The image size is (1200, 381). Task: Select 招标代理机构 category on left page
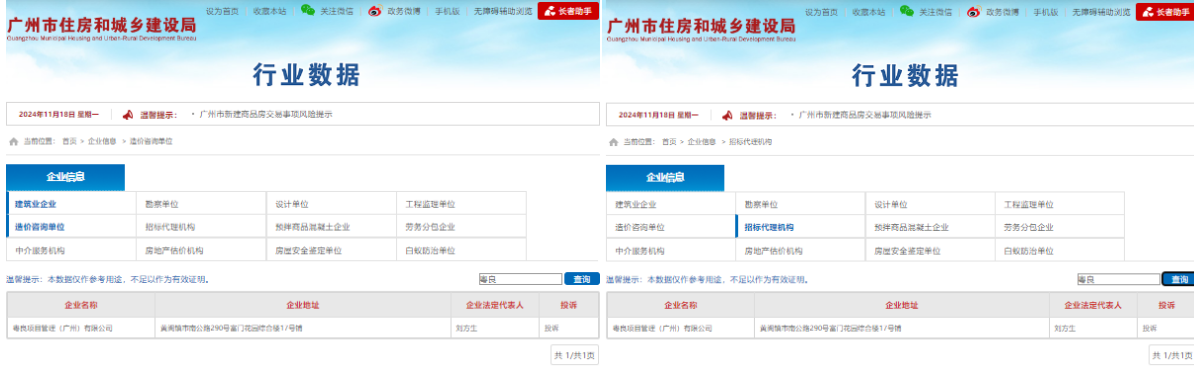pyautogui.click(x=200, y=227)
